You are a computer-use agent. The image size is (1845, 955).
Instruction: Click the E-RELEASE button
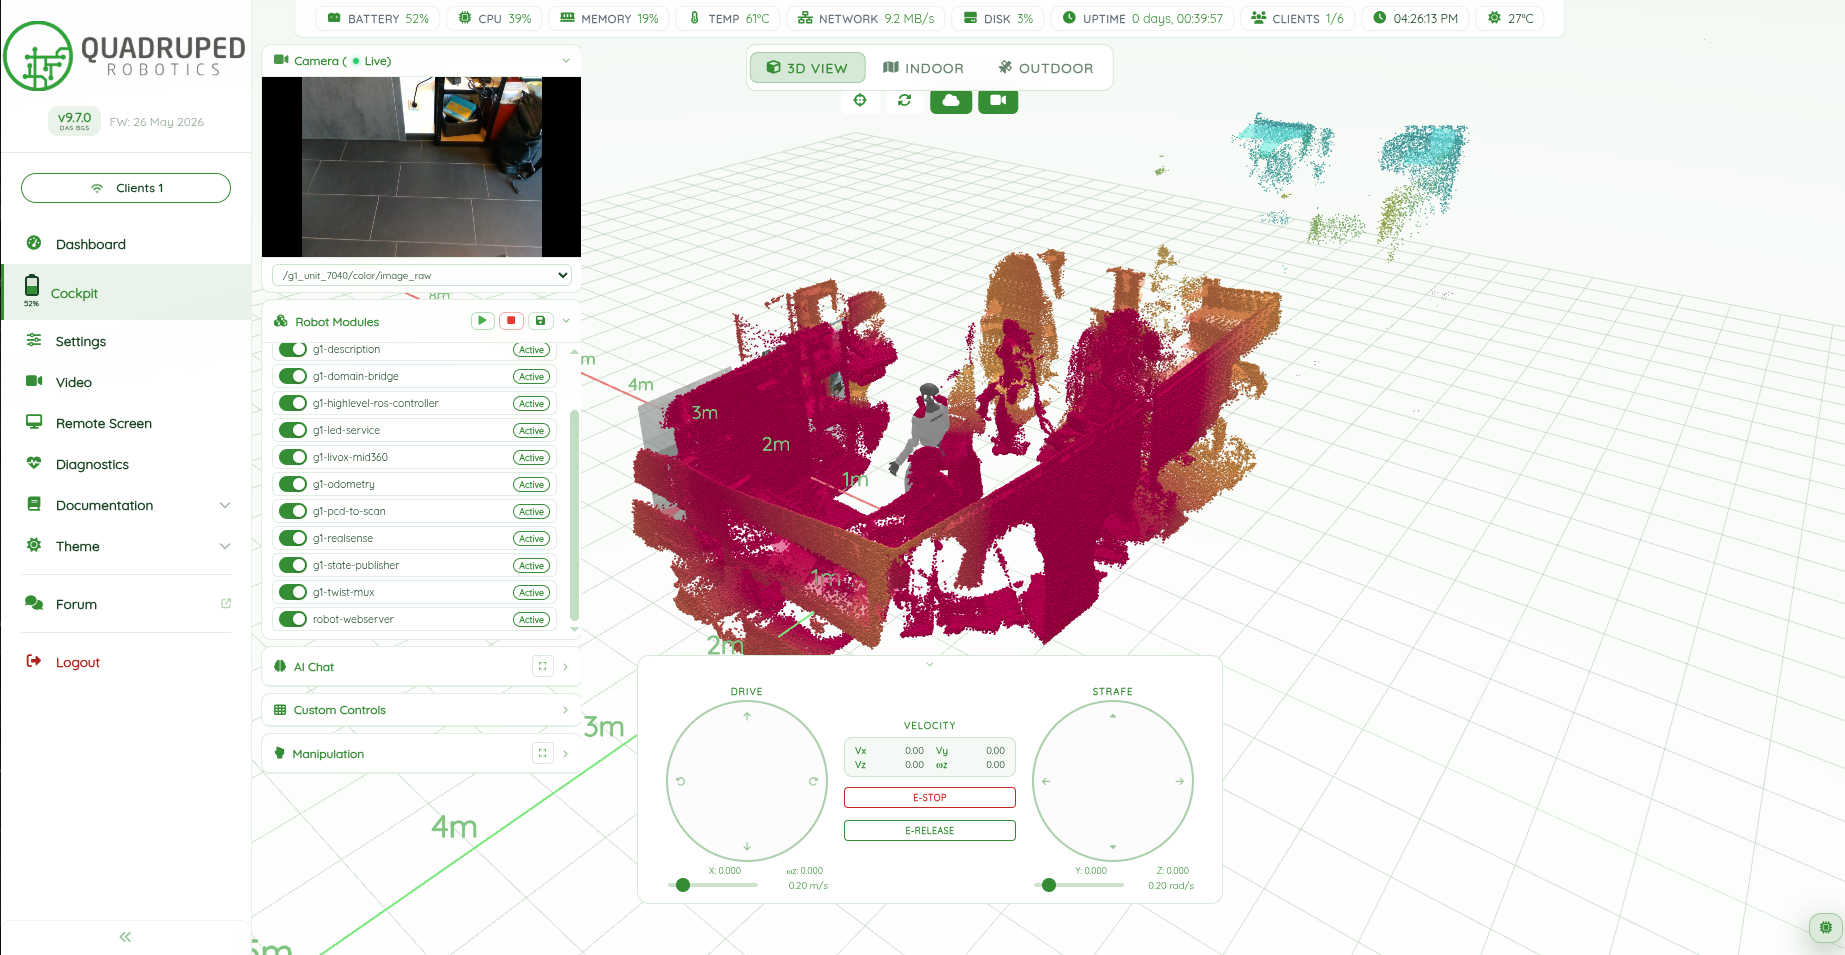[930, 830]
